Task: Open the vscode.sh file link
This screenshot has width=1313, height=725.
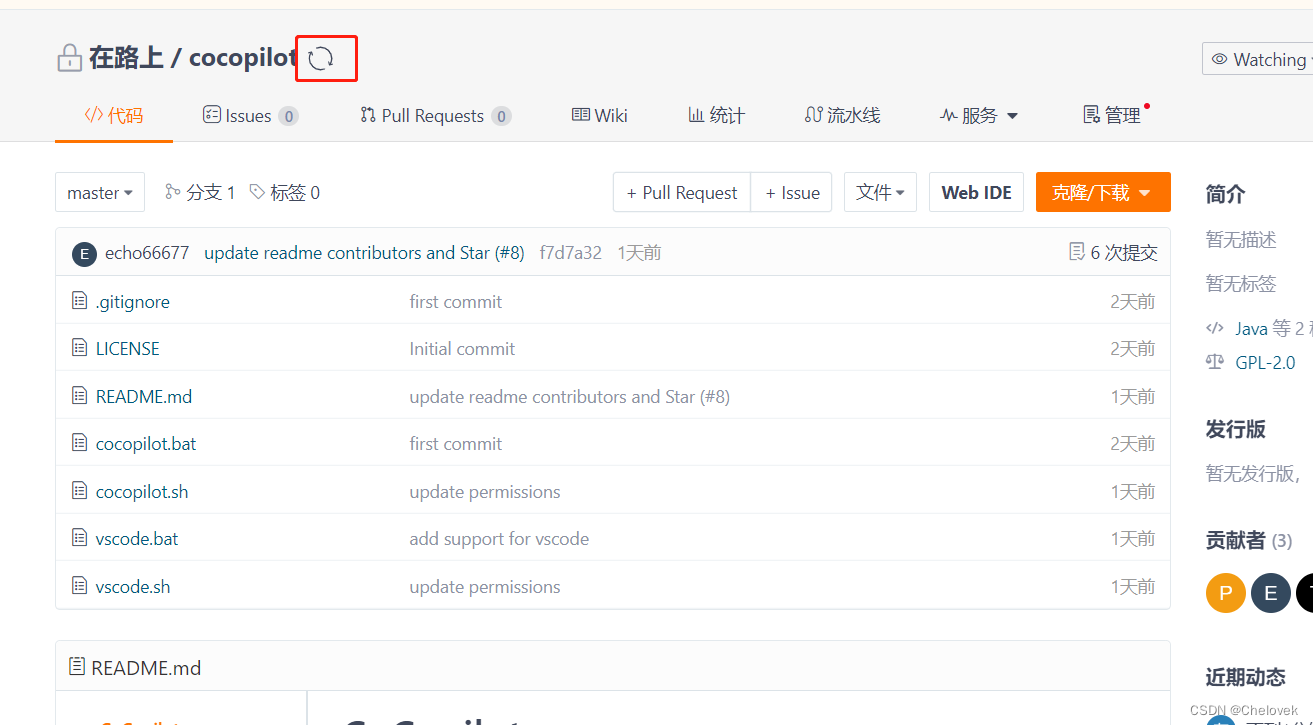Action: [133, 587]
